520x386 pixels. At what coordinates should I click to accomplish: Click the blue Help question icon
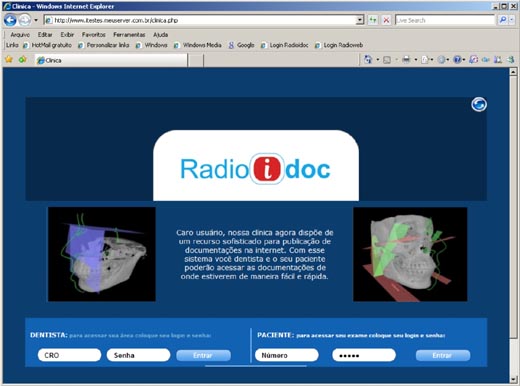pos(457,60)
